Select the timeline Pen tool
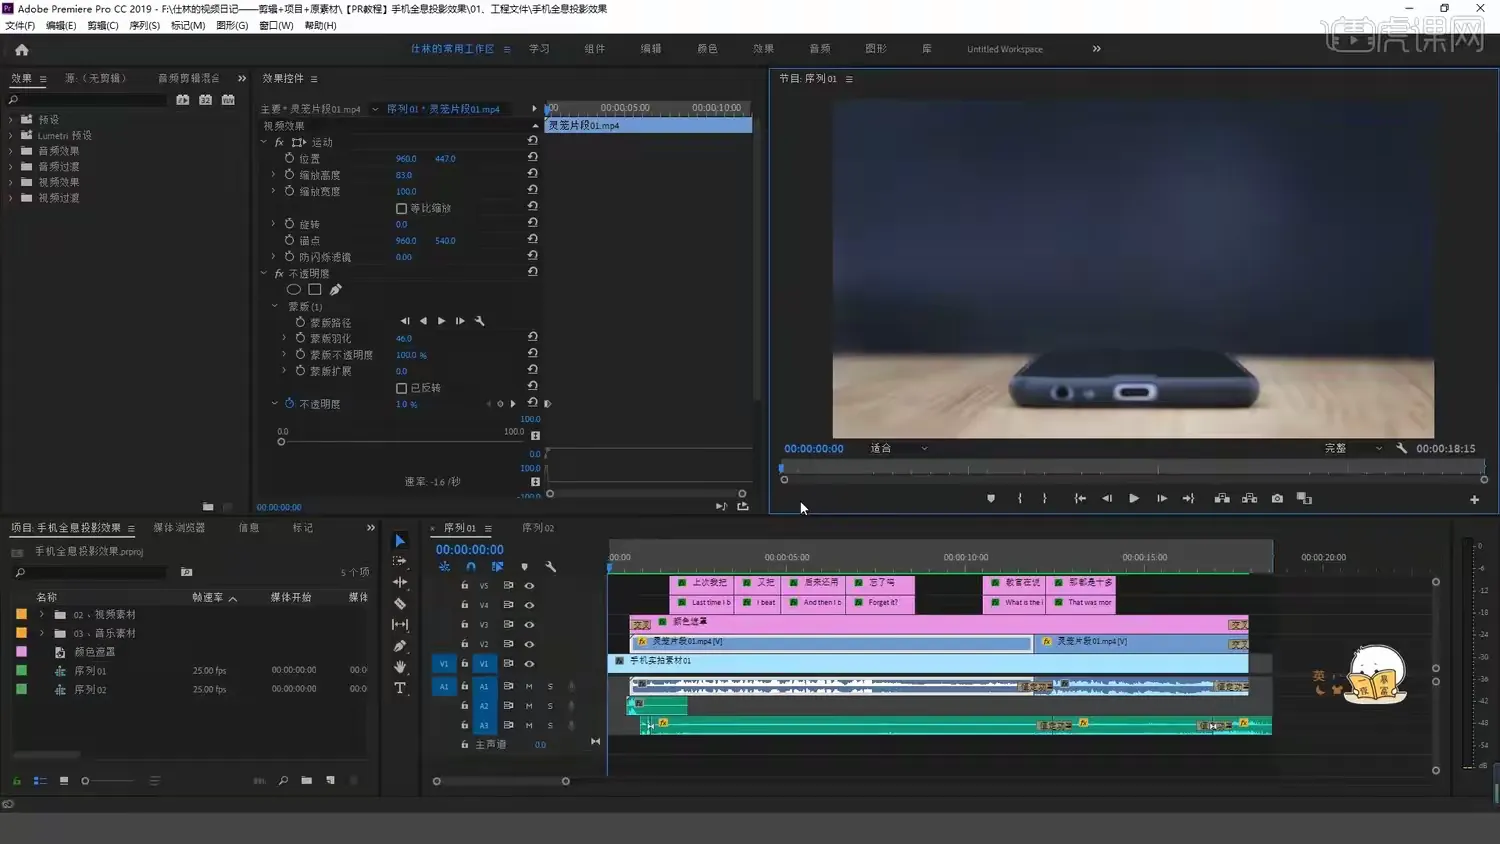Screen dimensions: 1500x844 tap(400, 645)
